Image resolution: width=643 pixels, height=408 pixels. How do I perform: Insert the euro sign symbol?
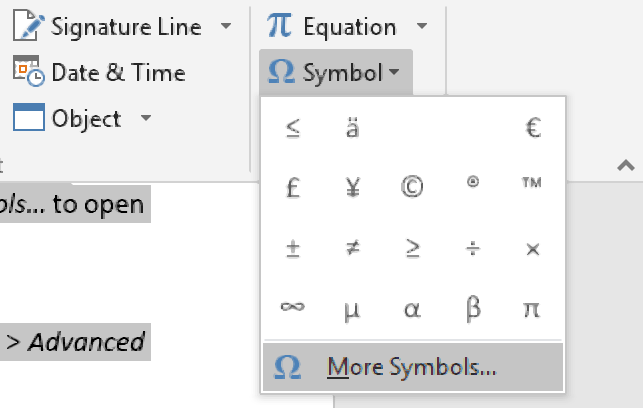pos(532,129)
